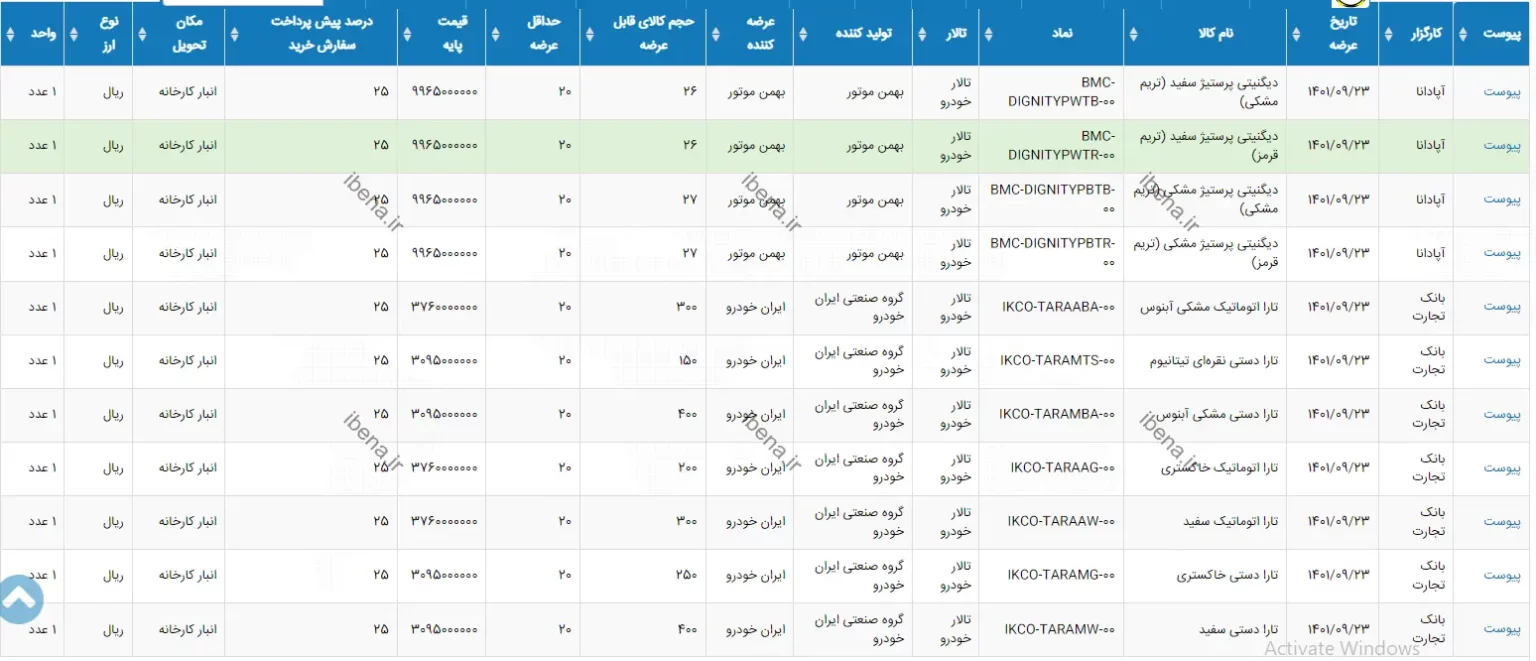Sort table by قیمت پایه column icon

(x=407, y=33)
